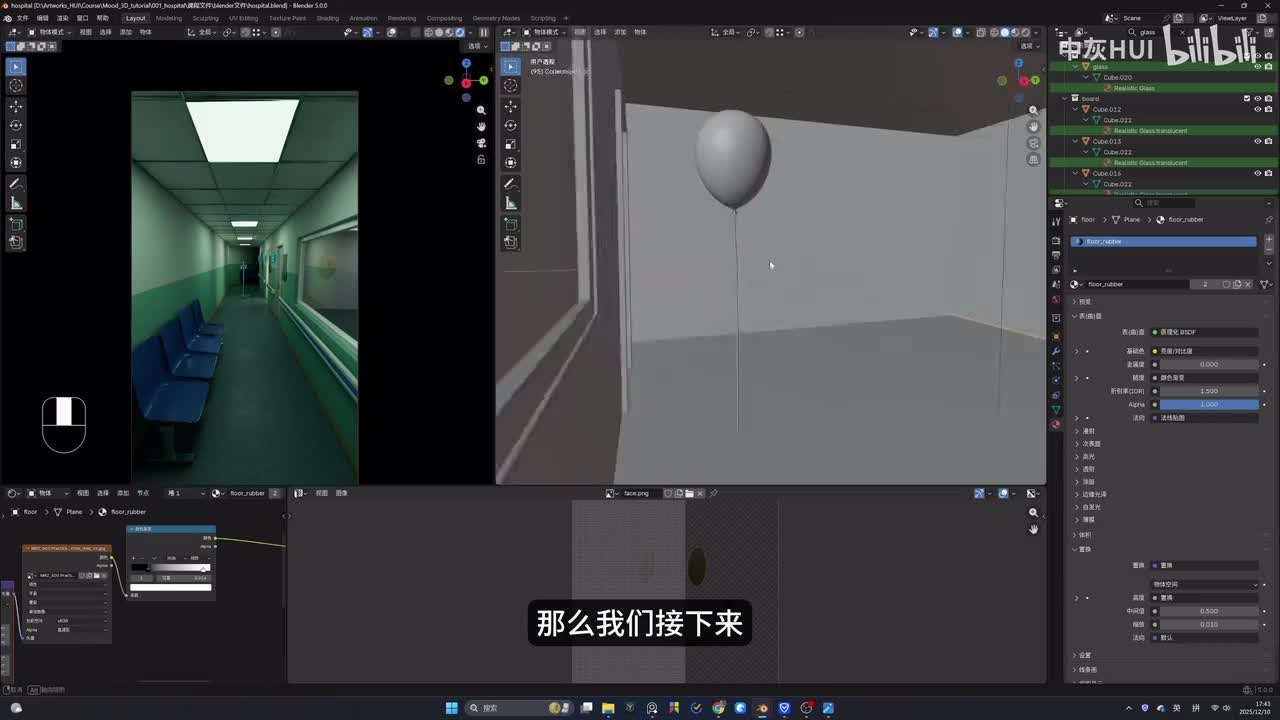The image size is (1280, 720).
Task: Select the Measure tool in left viewport
Action: (x=16, y=203)
